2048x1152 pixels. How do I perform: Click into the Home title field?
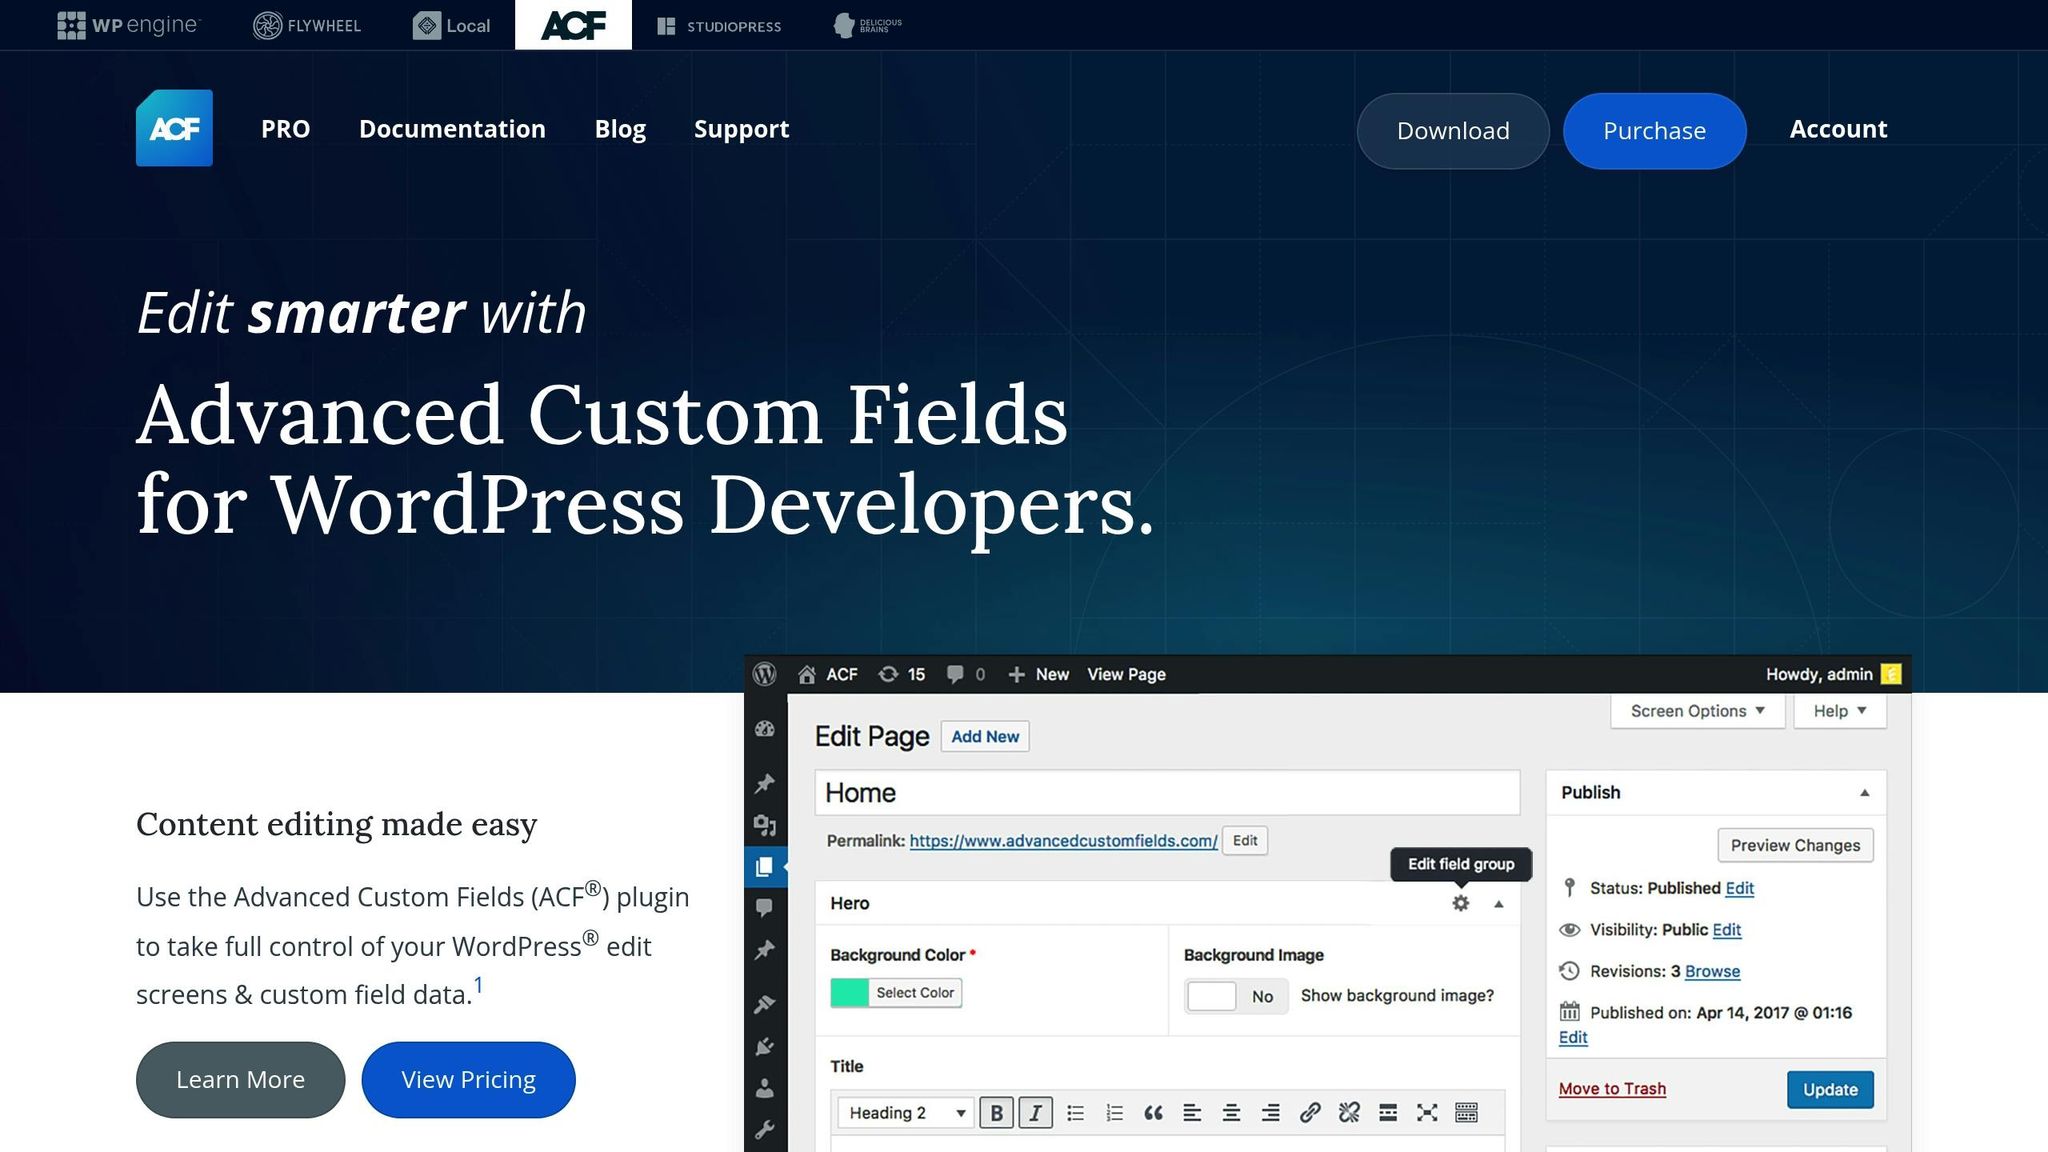point(1167,793)
